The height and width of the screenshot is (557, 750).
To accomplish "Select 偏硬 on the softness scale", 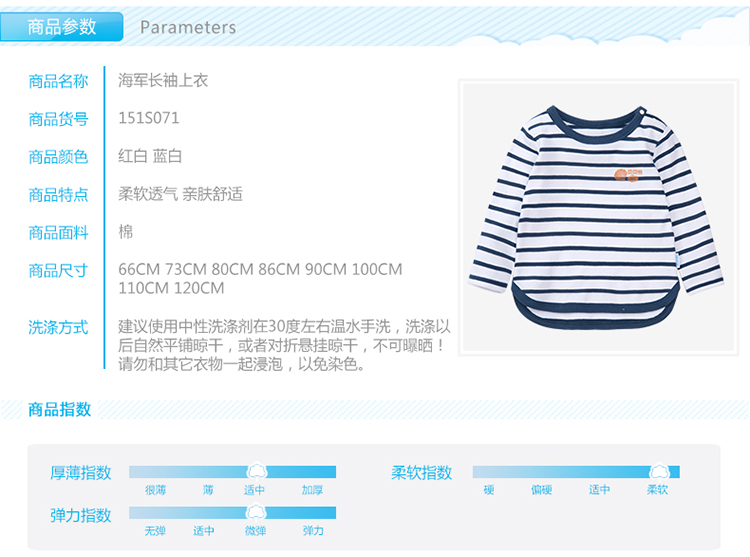I will point(541,490).
